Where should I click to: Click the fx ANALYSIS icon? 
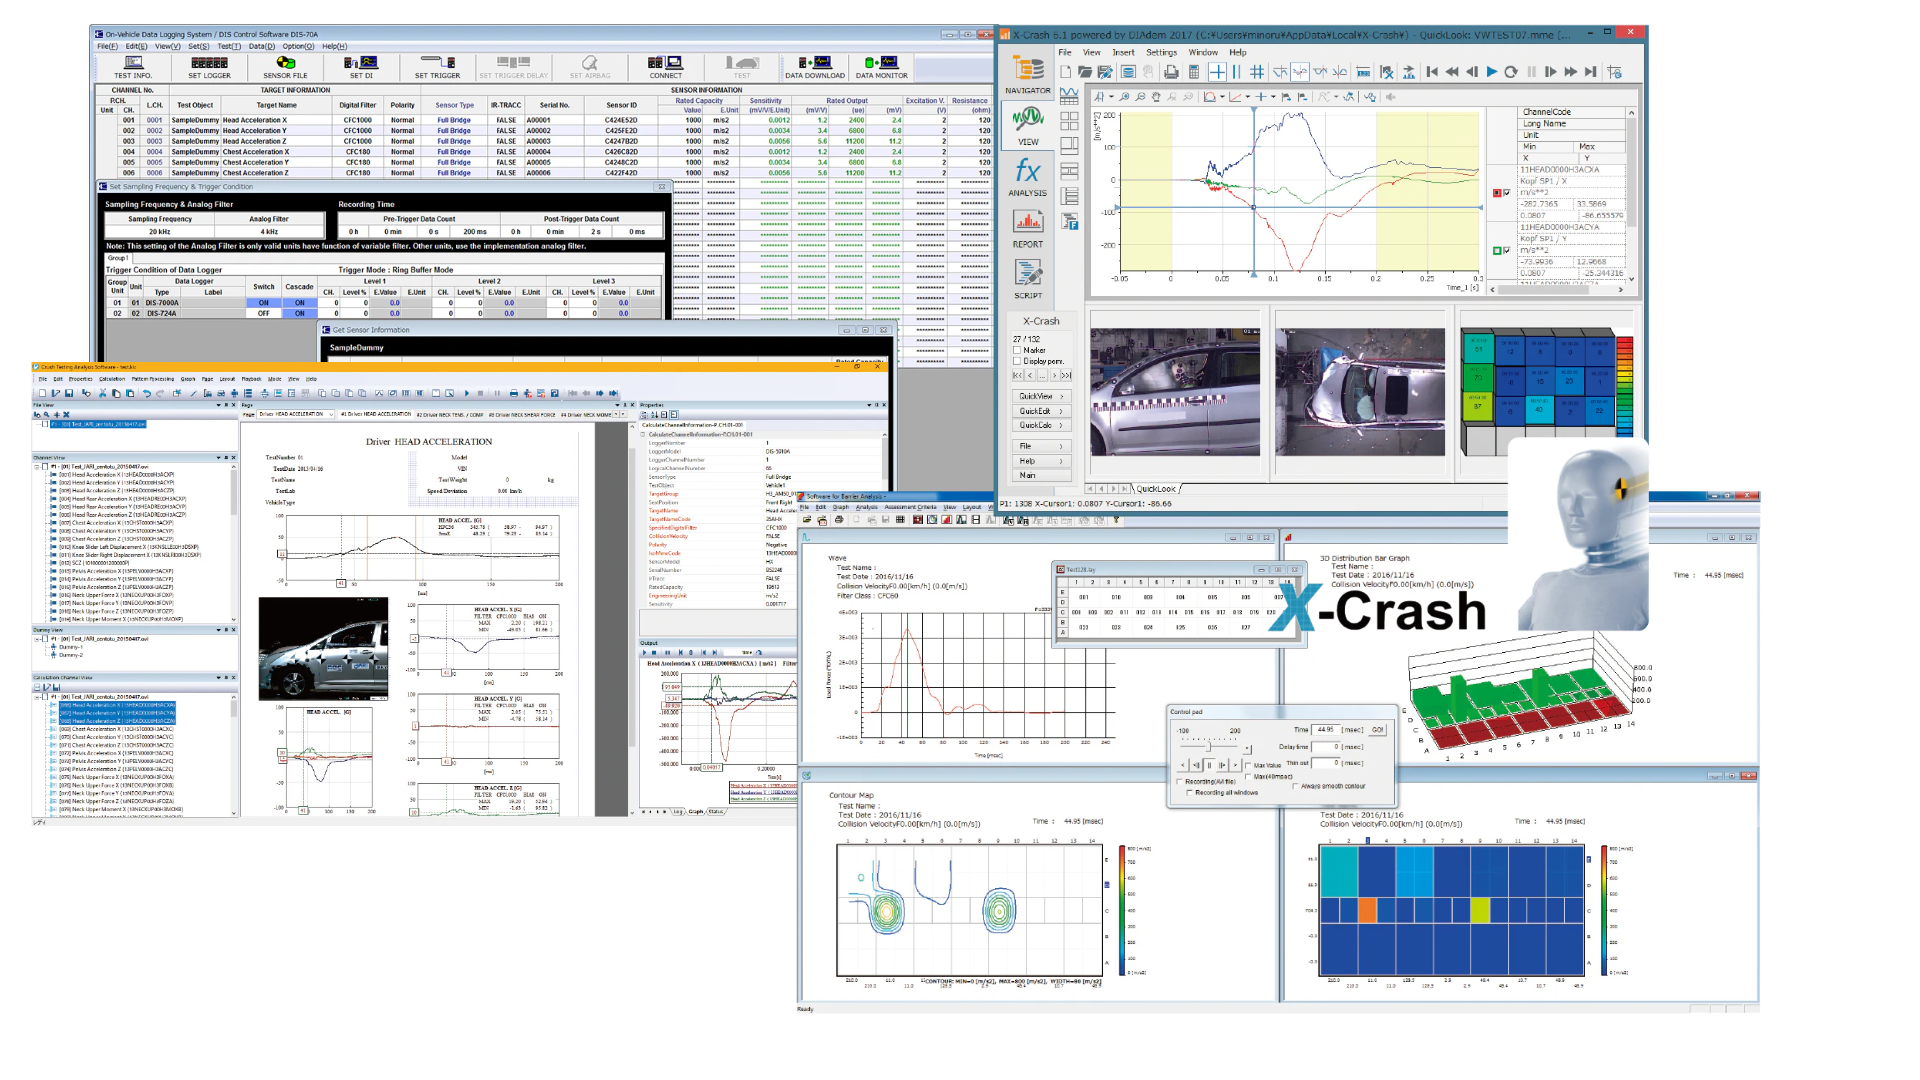[1027, 172]
